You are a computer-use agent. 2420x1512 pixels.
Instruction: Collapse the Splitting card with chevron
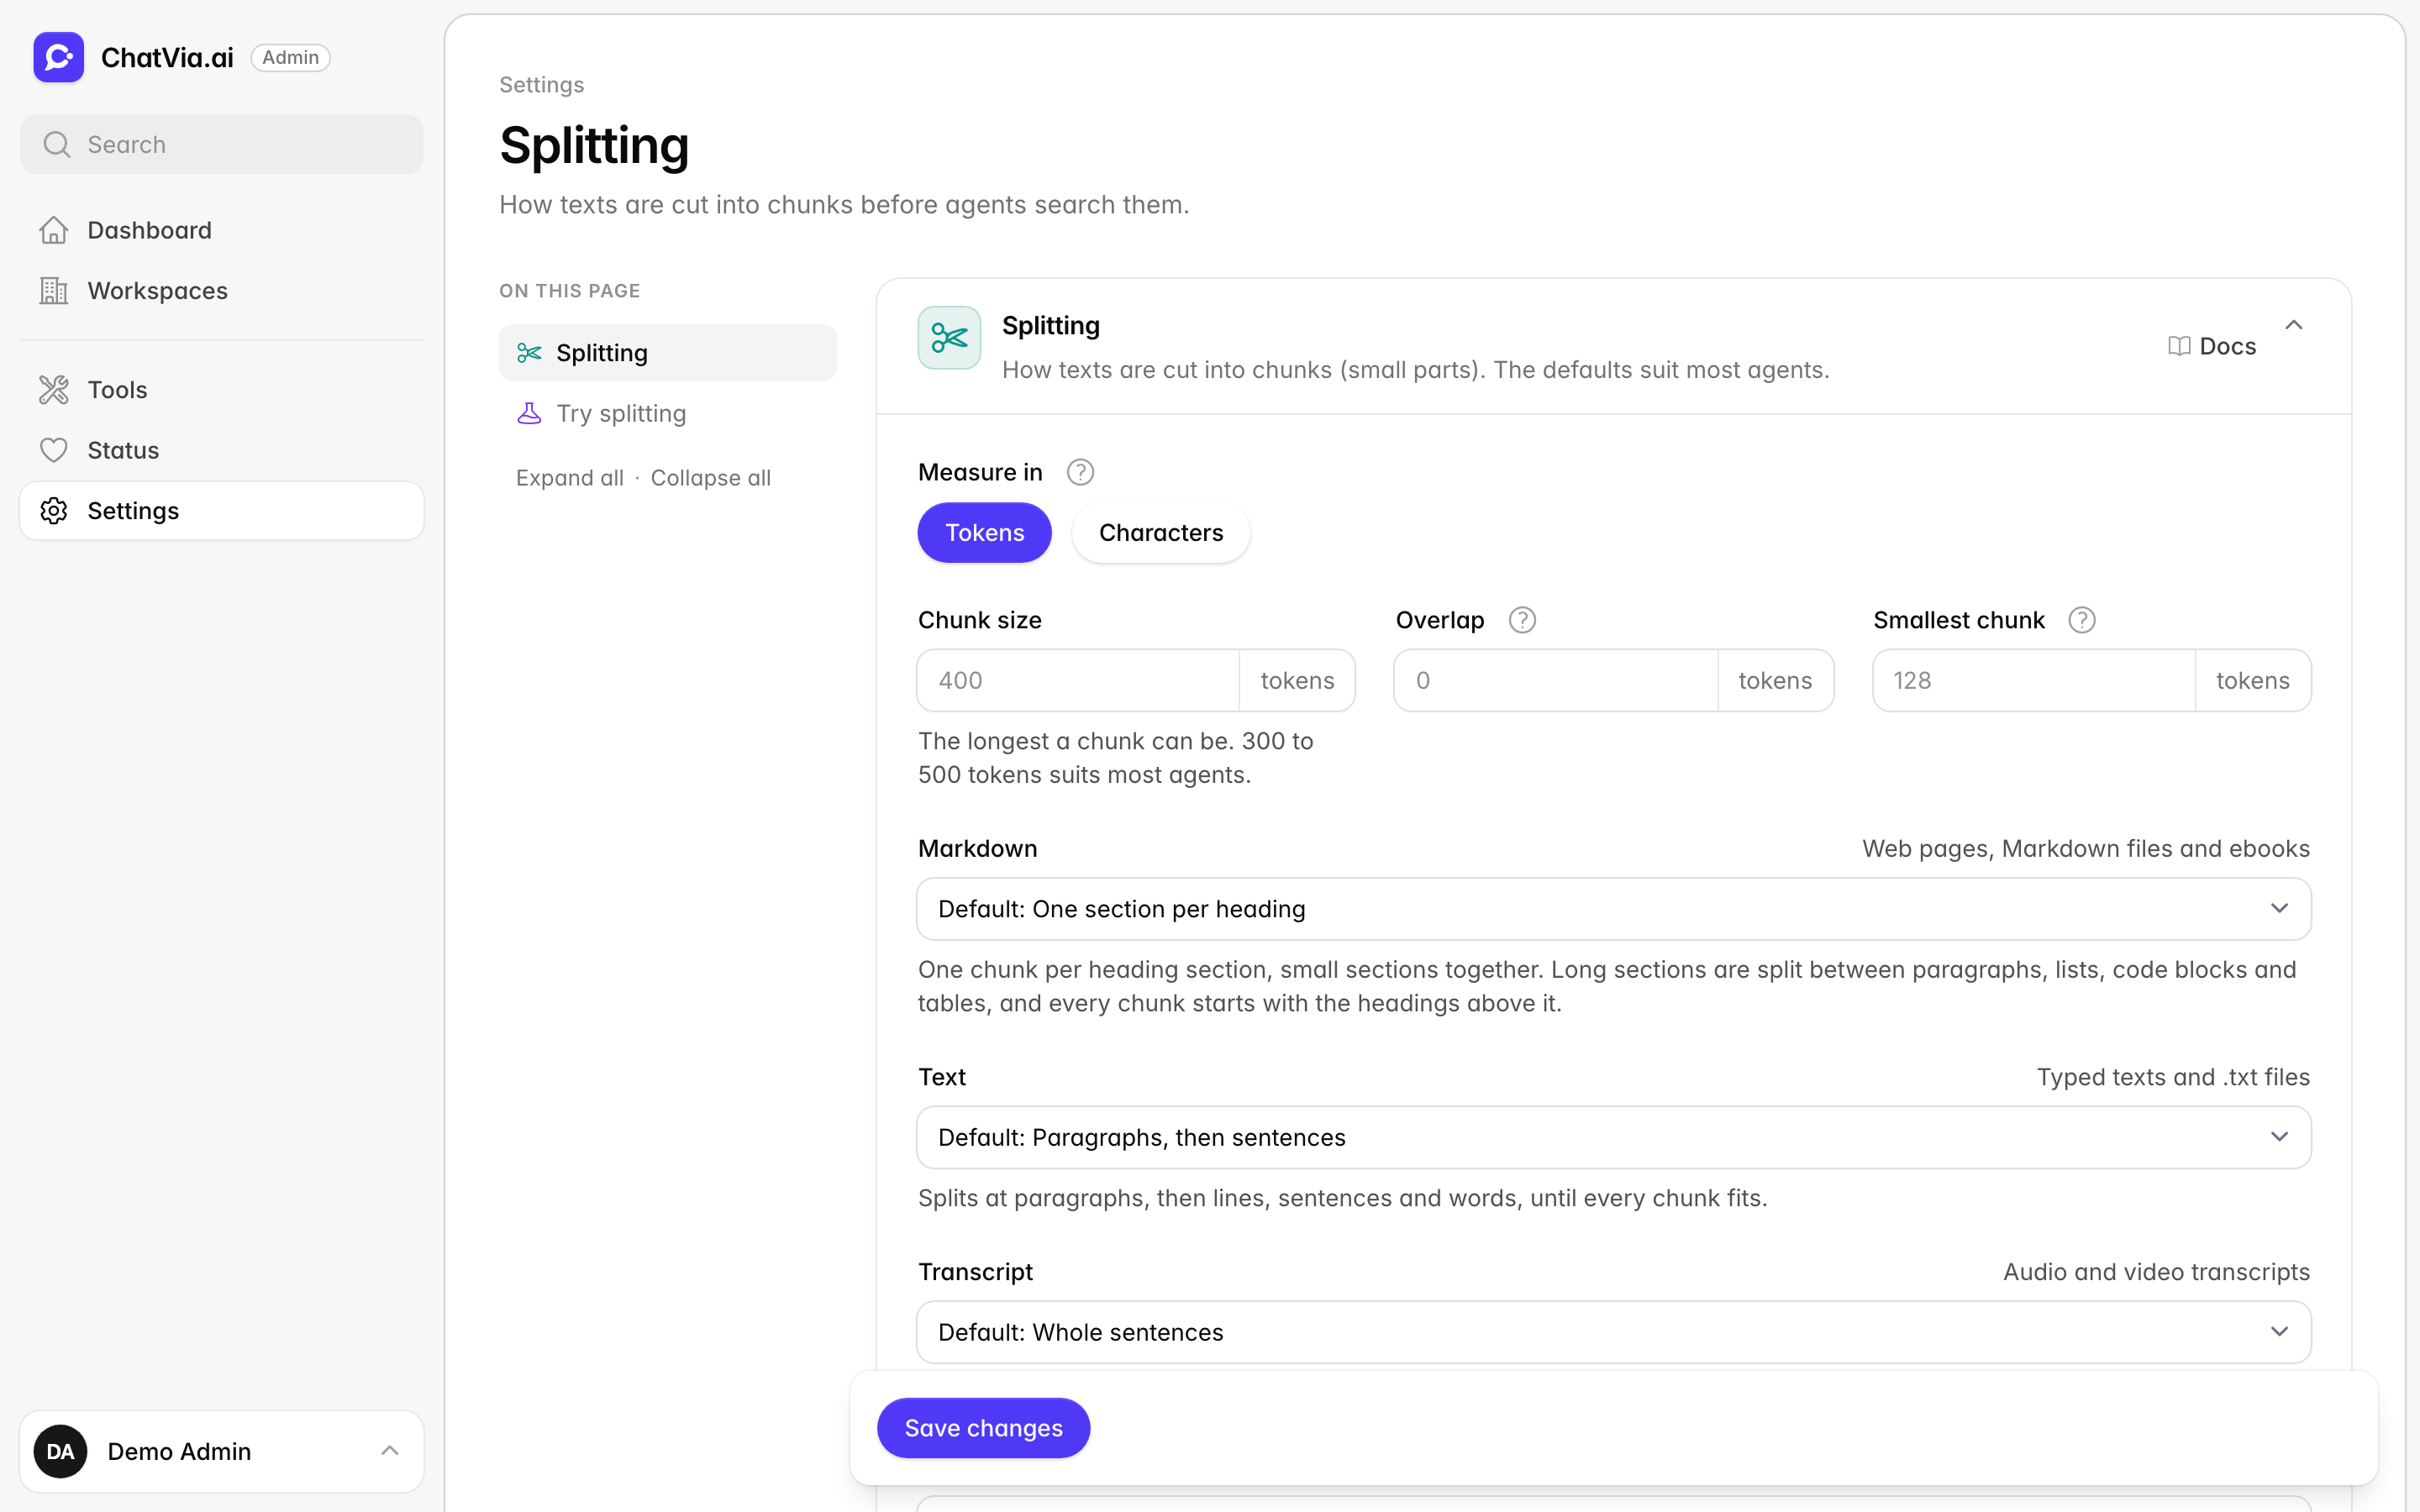point(2294,325)
